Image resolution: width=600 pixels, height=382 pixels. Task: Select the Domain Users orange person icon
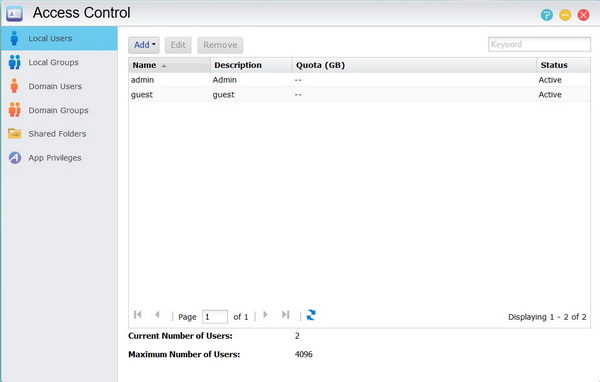pyautogui.click(x=15, y=86)
